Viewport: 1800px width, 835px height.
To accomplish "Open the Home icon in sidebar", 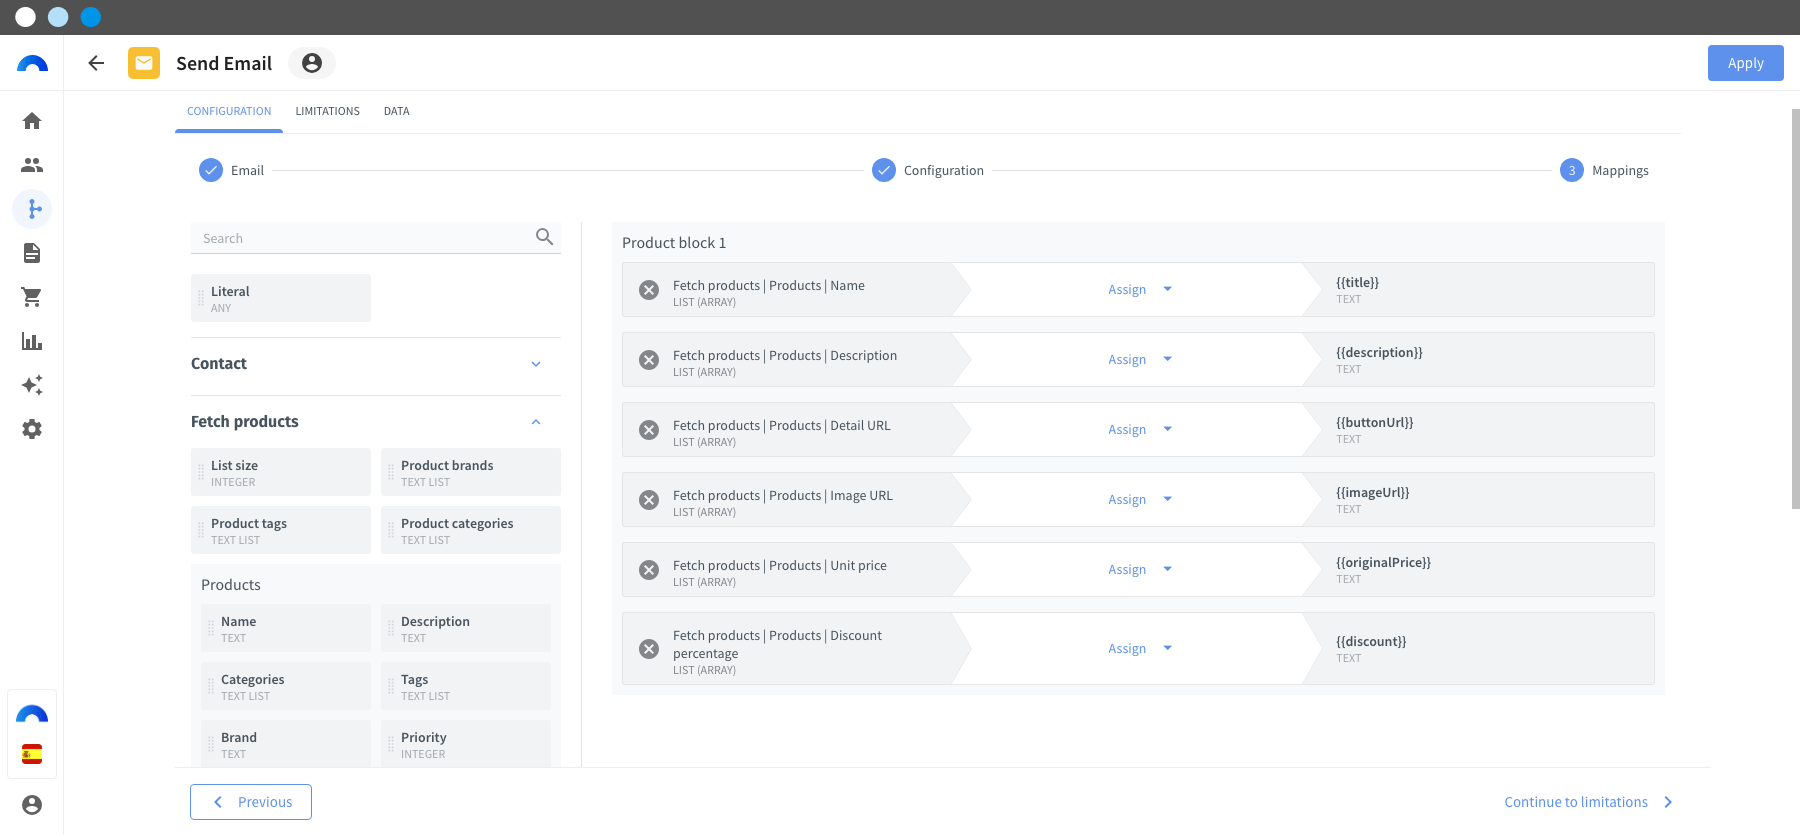I will [x=32, y=121].
